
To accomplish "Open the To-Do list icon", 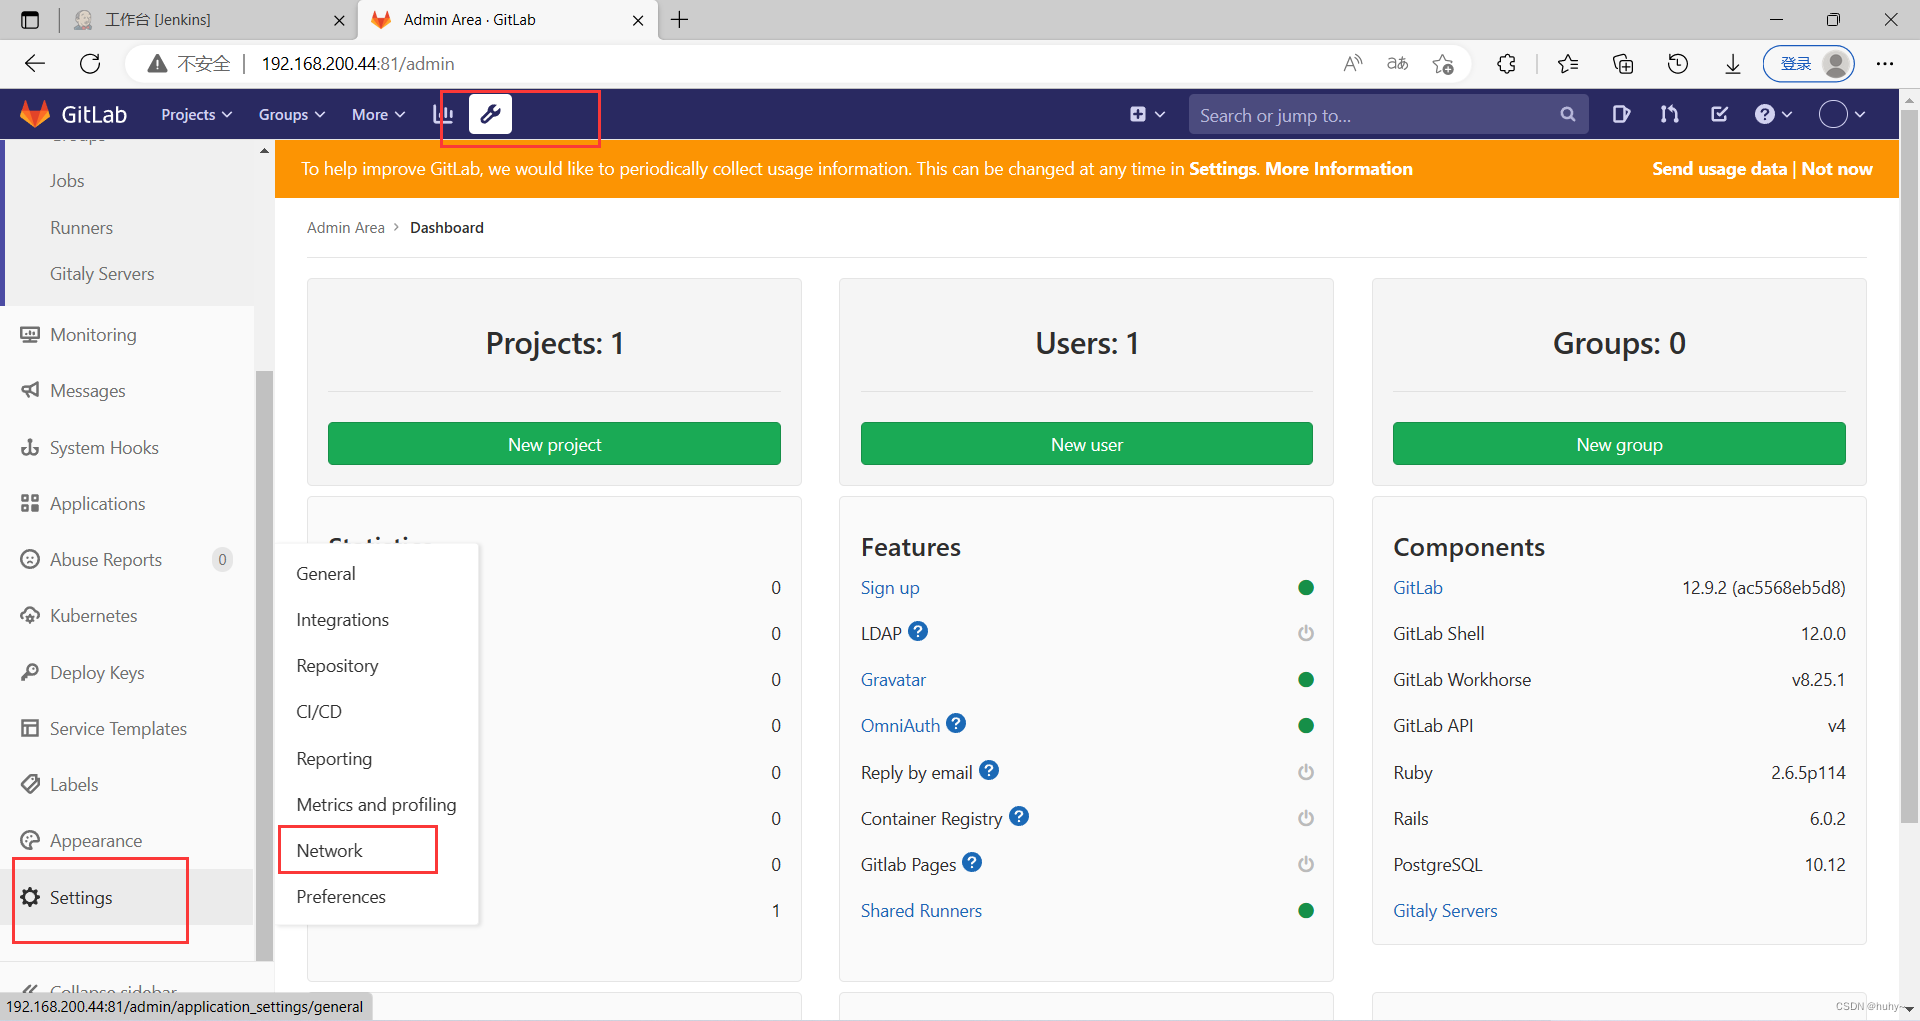I will coord(1719,114).
